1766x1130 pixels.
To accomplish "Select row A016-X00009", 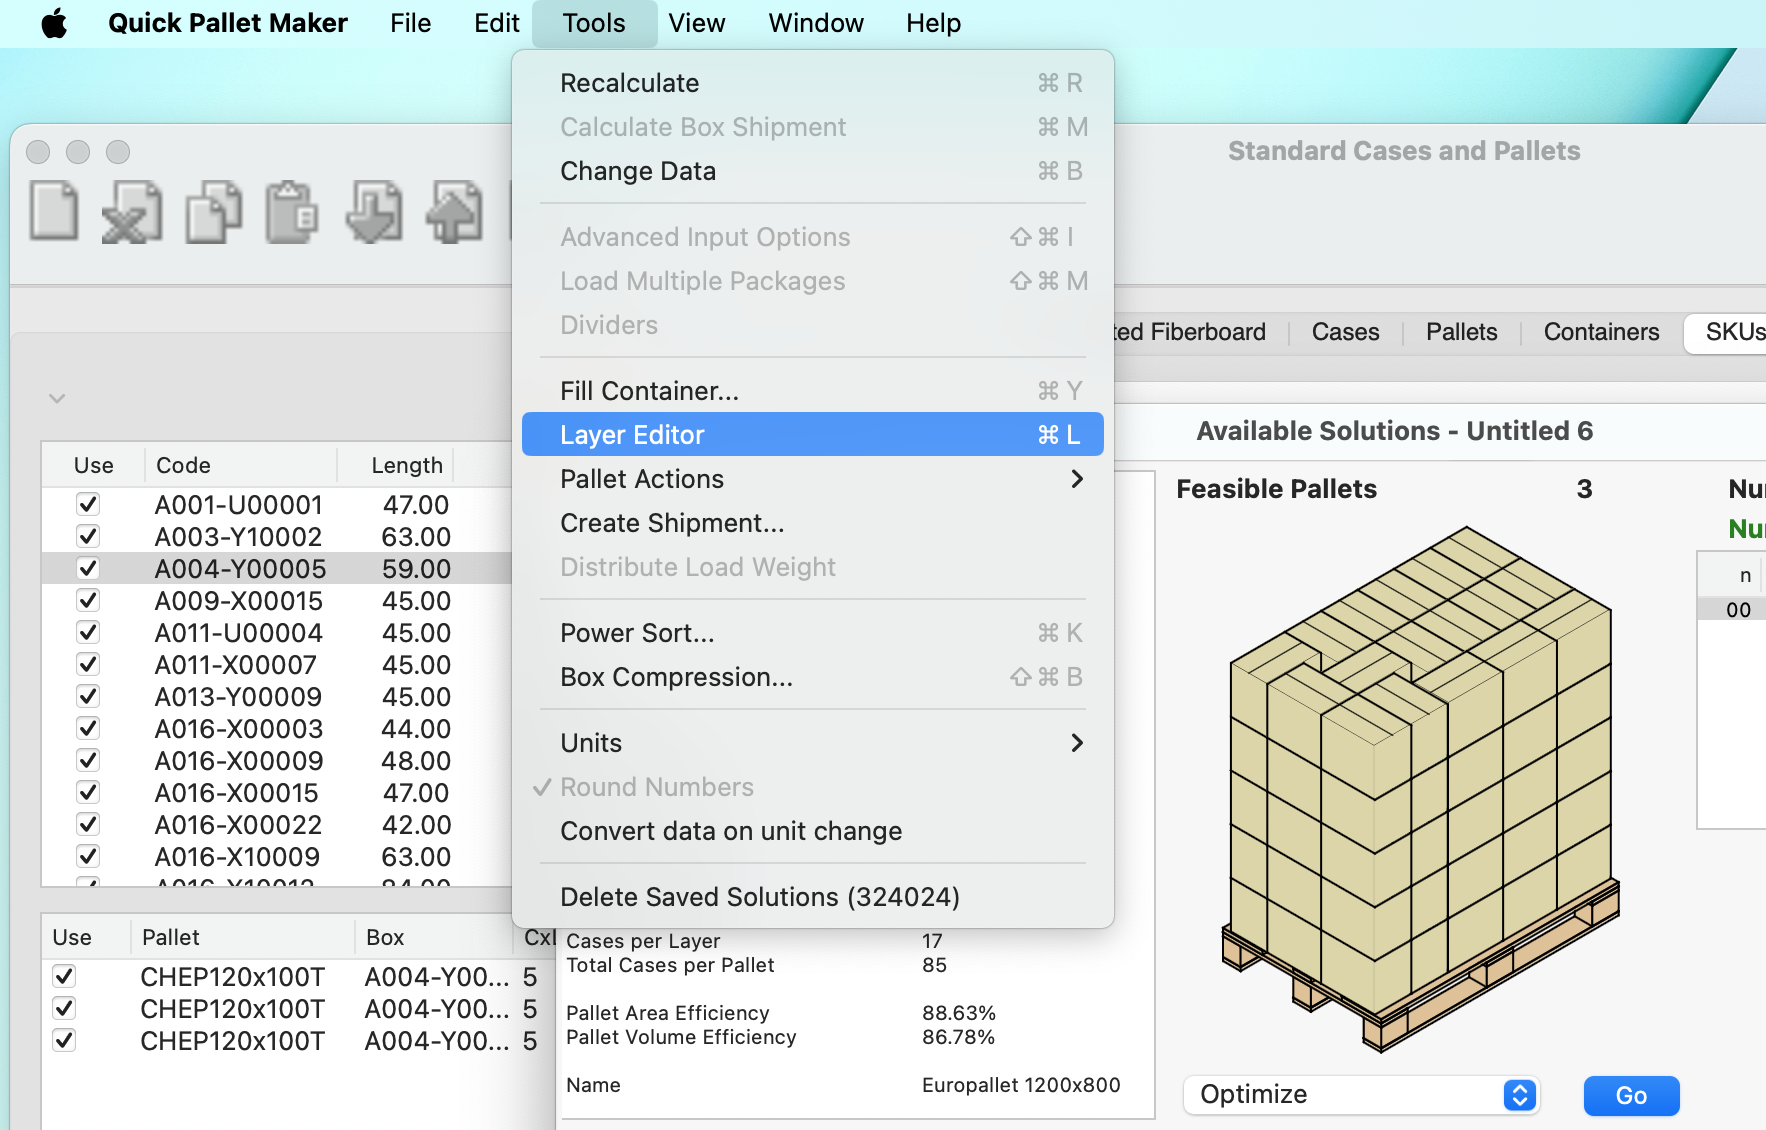I will pos(277,760).
